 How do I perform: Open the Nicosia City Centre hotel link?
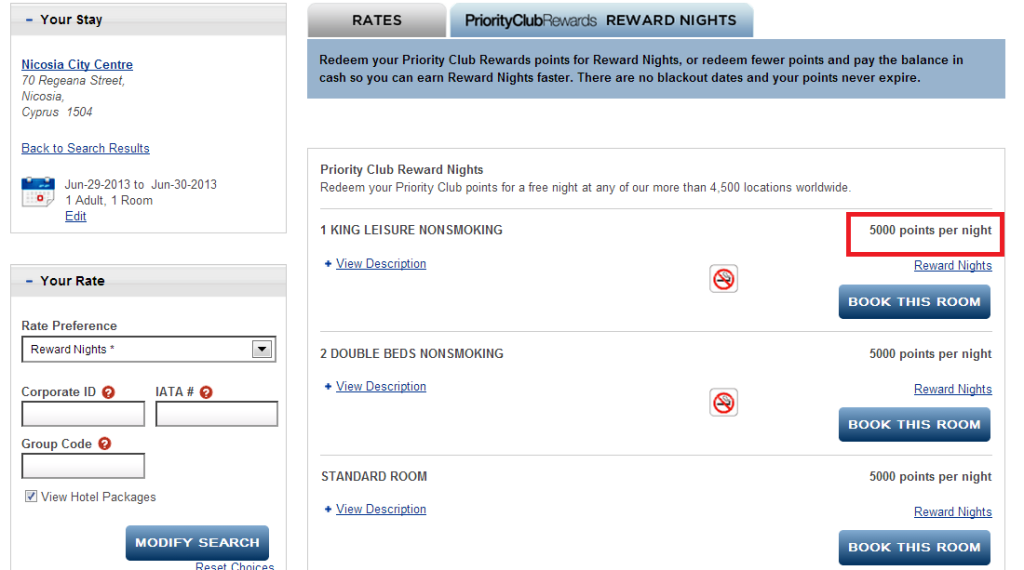pos(77,65)
